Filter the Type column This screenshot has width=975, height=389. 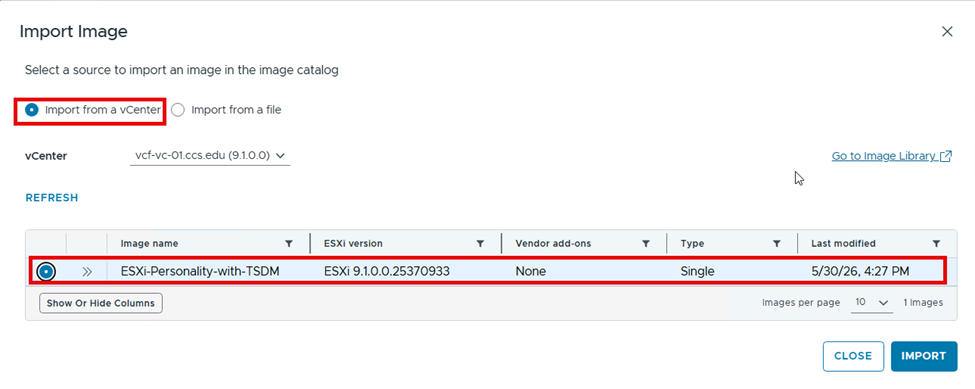click(x=777, y=244)
